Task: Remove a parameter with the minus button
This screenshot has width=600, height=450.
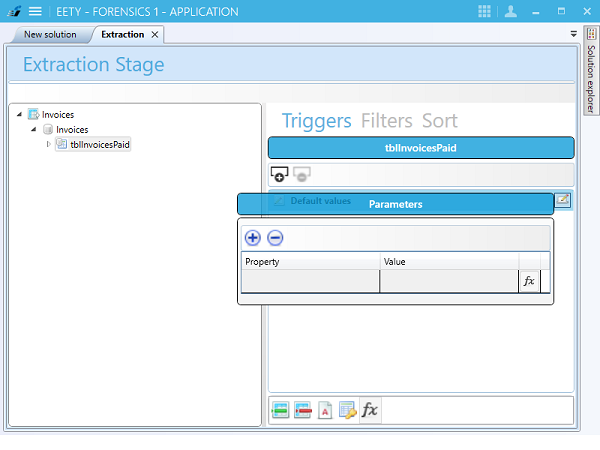Action: pyautogui.click(x=275, y=238)
